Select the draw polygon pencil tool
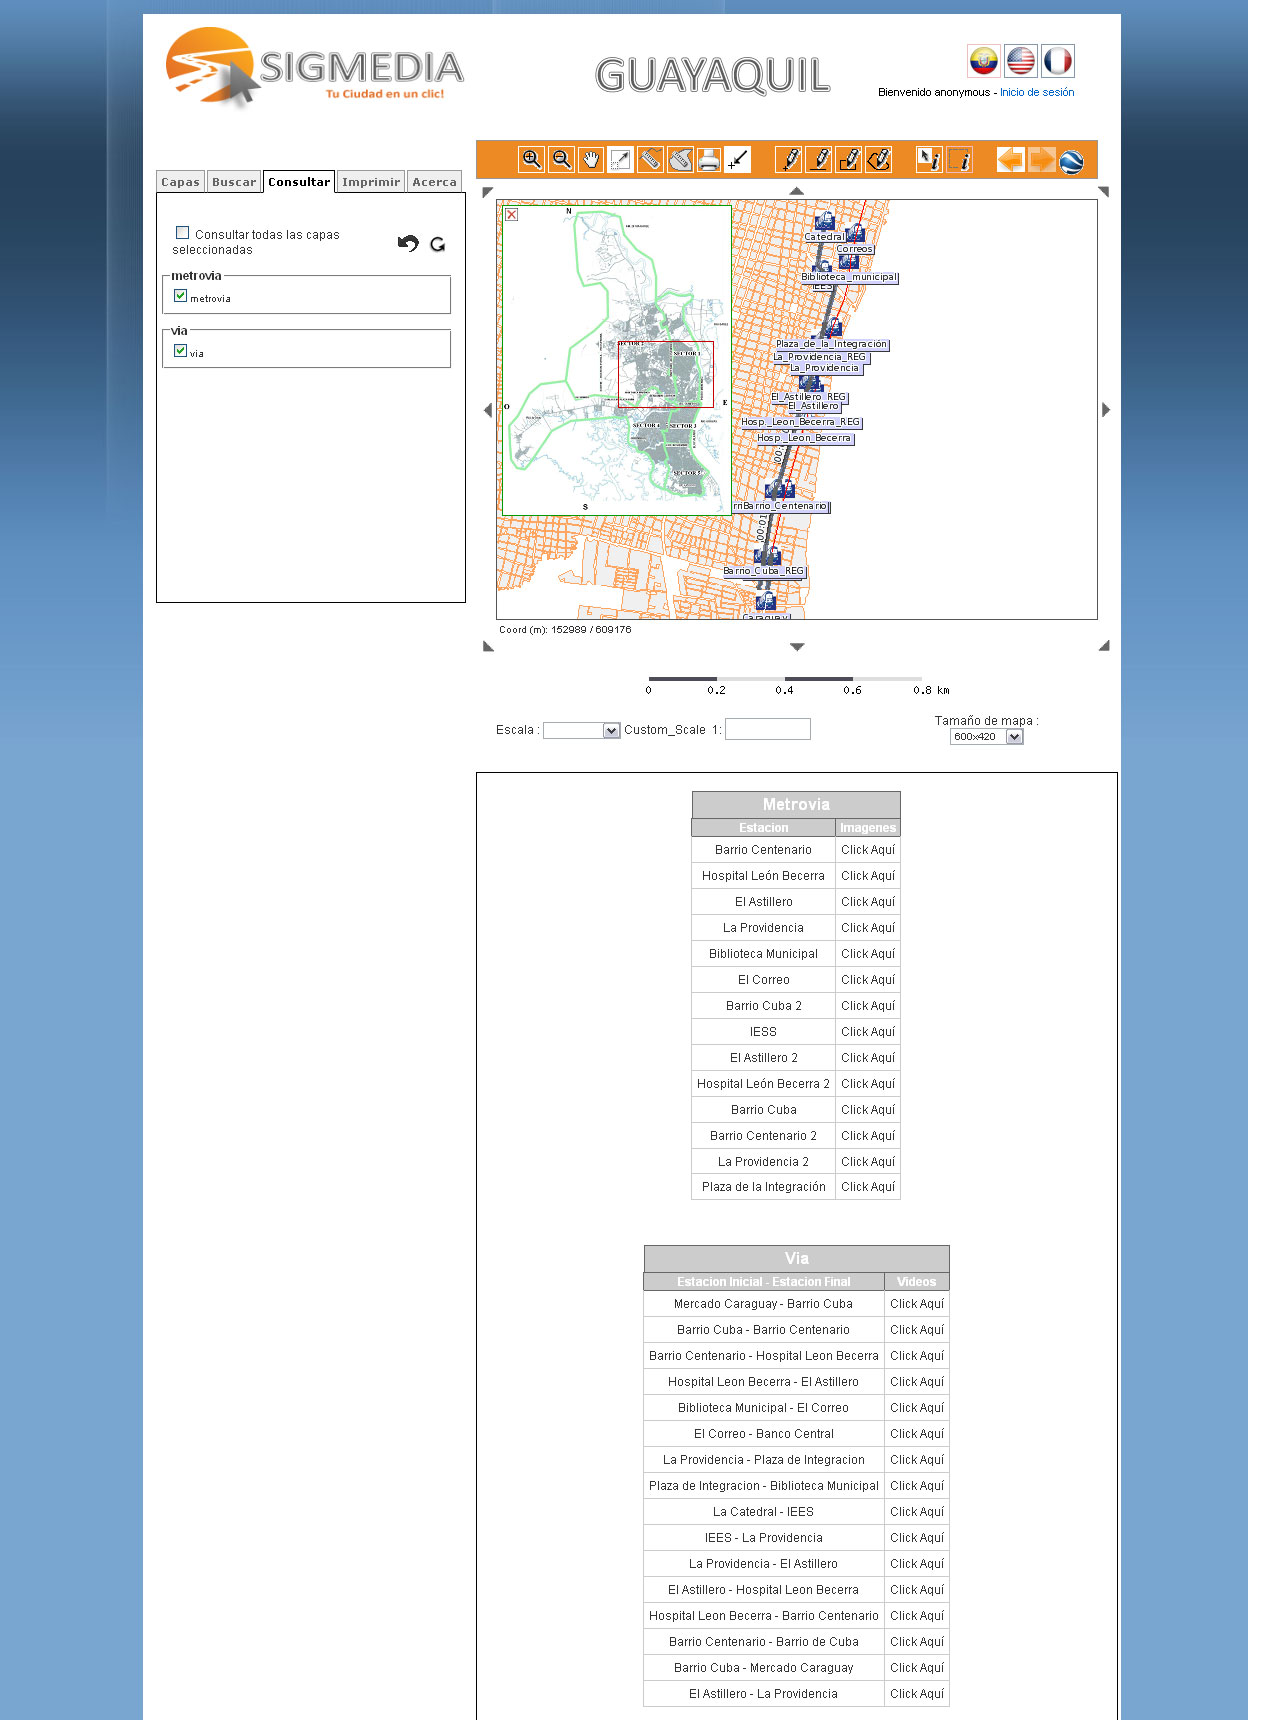 point(879,159)
